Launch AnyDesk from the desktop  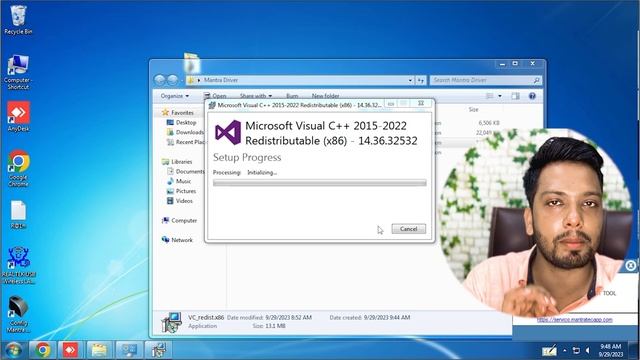pos(18,117)
